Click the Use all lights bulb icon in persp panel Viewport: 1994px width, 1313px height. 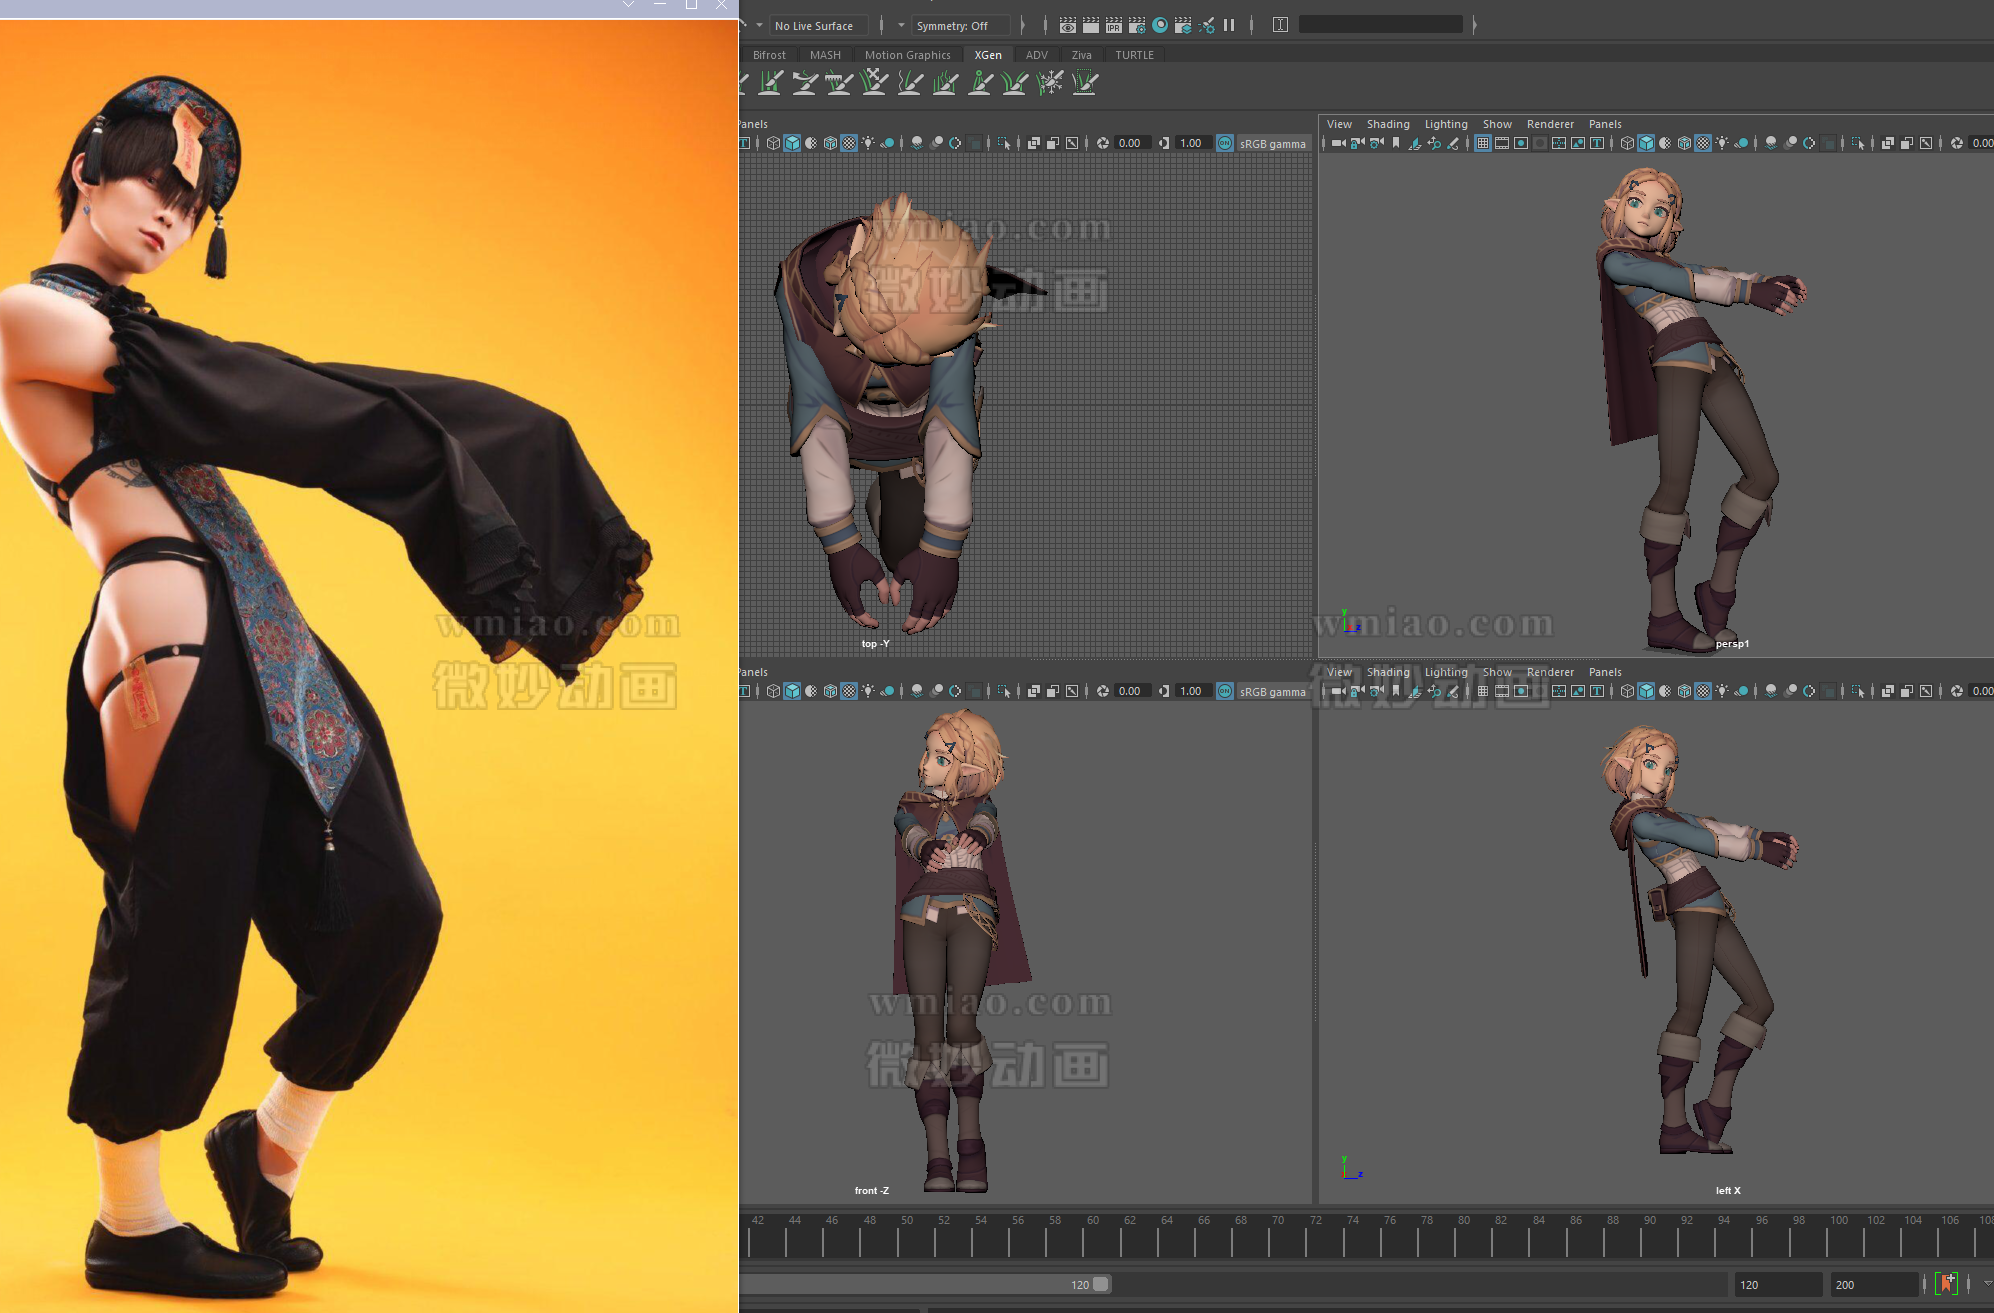(x=1722, y=143)
